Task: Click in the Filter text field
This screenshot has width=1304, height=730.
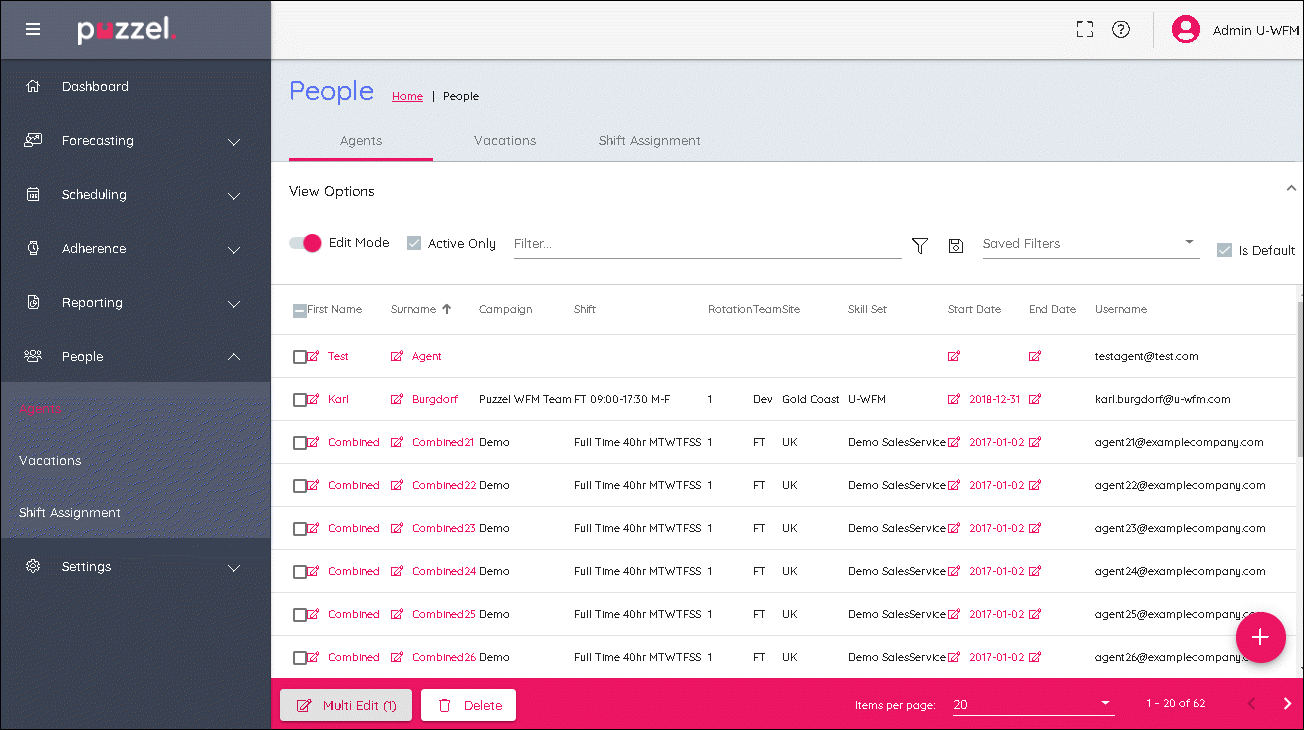Action: [706, 244]
